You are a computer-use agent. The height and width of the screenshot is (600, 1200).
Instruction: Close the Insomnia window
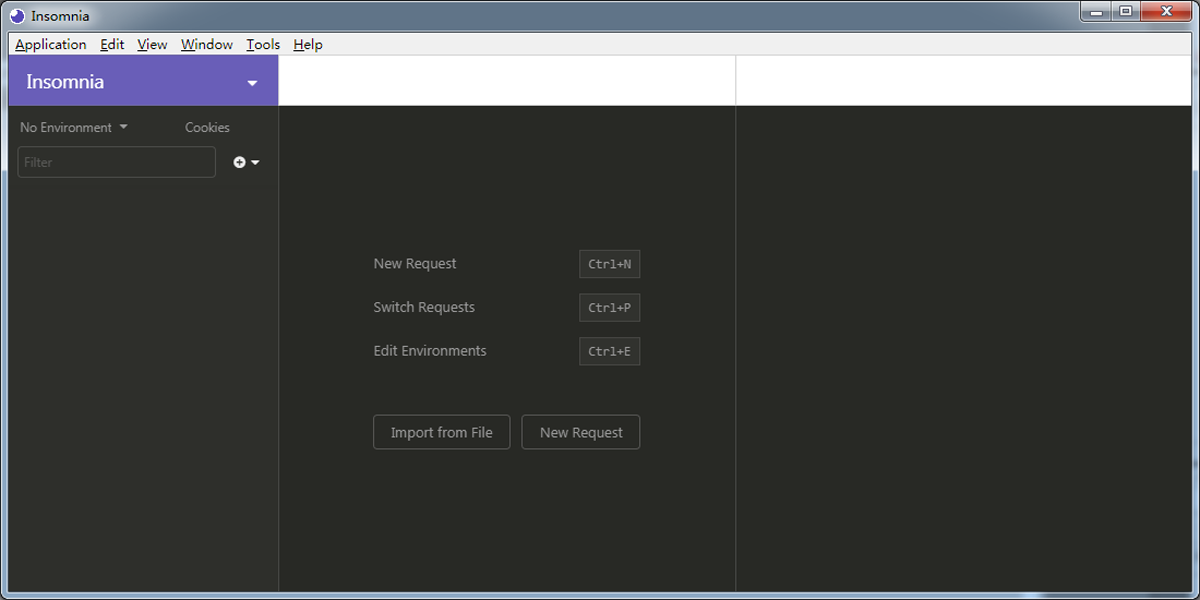1165,11
